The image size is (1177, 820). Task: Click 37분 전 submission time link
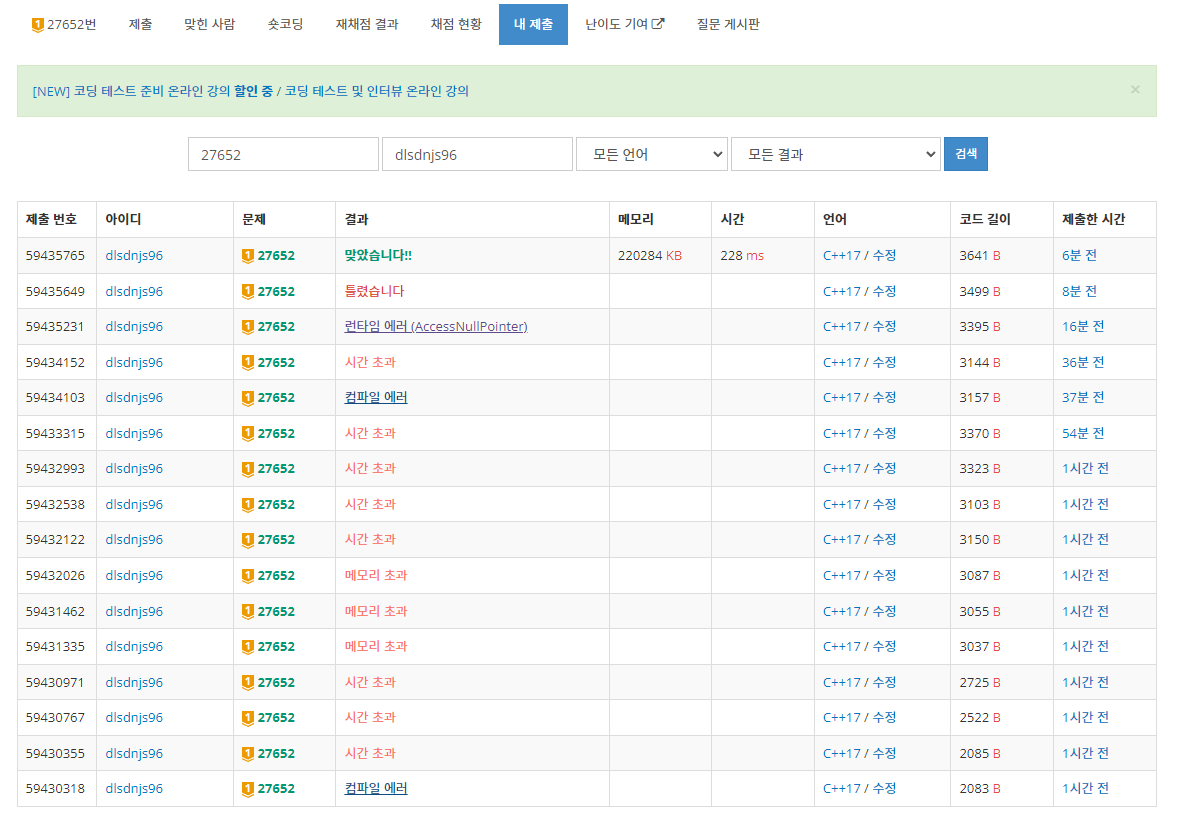[1083, 397]
